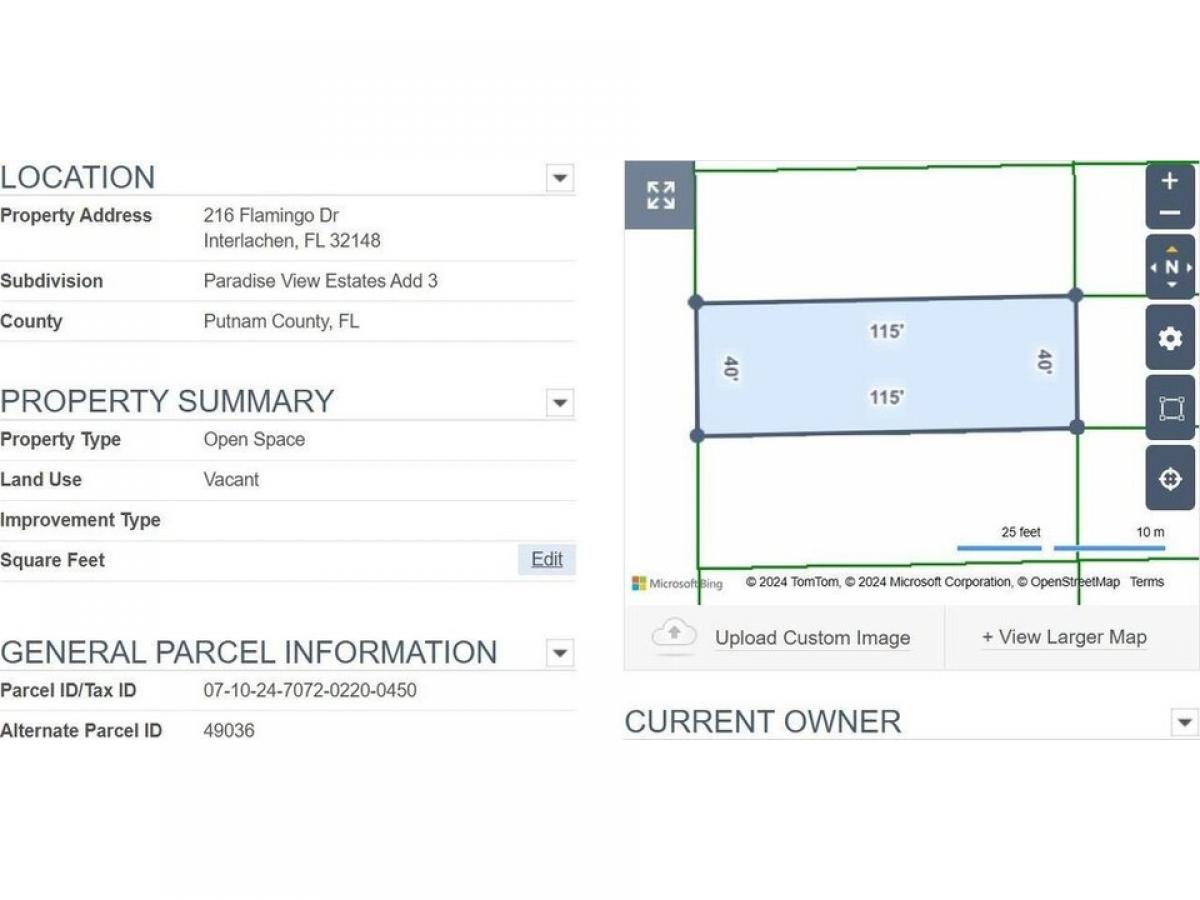Expand the Current Owner section arrow

click(x=1184, y=722)
